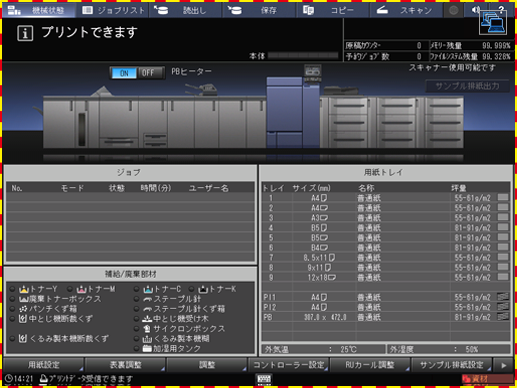Click the clock icon showing 14:21
517x388 pixels.
pos(9,379)
